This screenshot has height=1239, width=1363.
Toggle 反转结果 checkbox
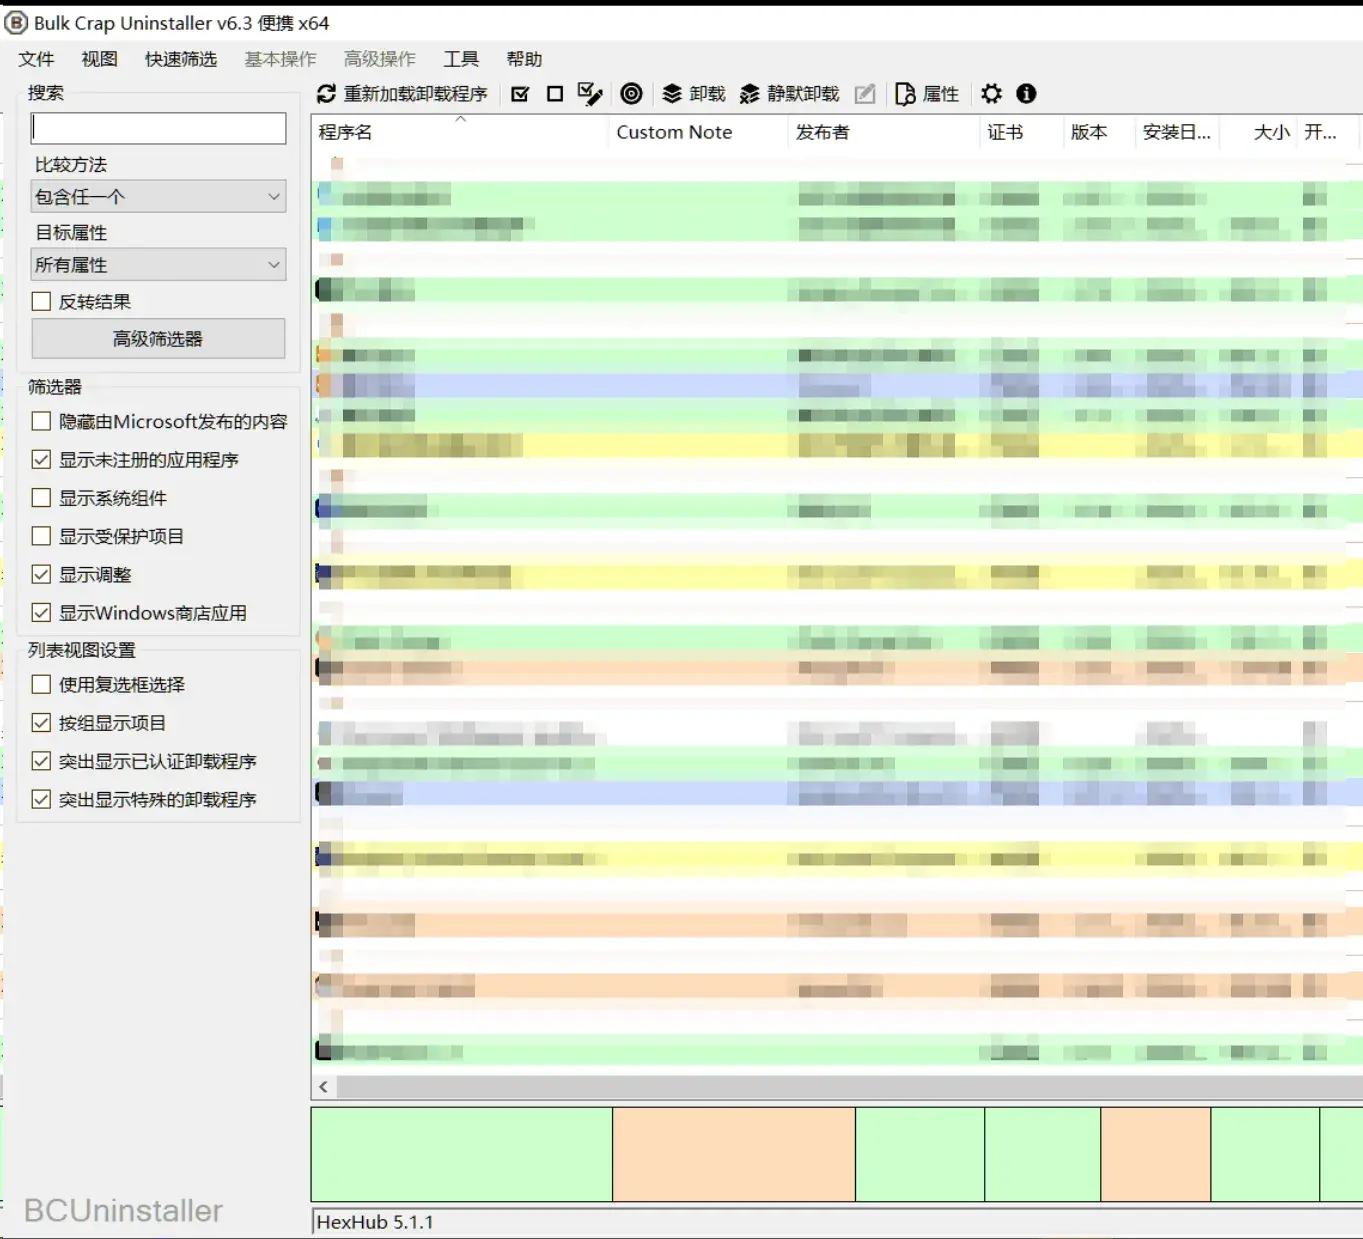[x=41, y=301]
